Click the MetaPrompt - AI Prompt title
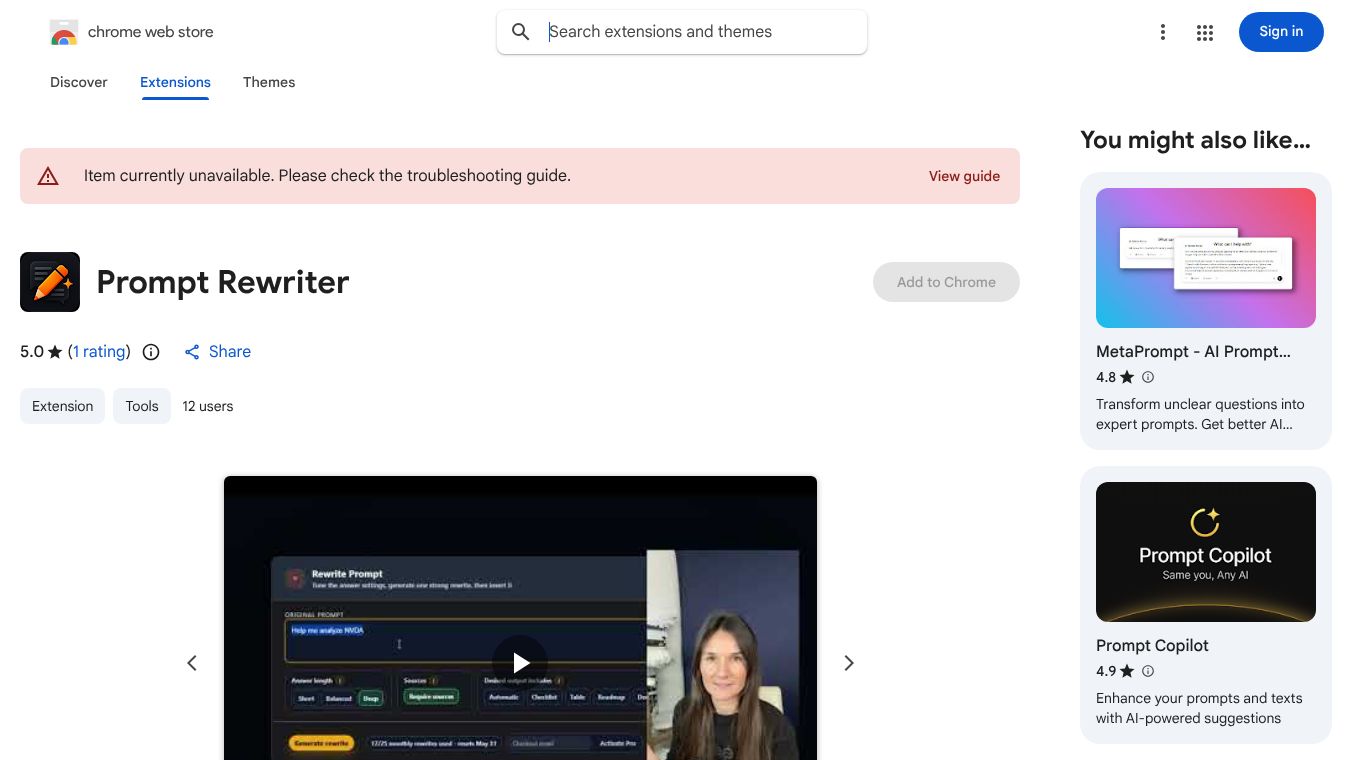 1193,352
